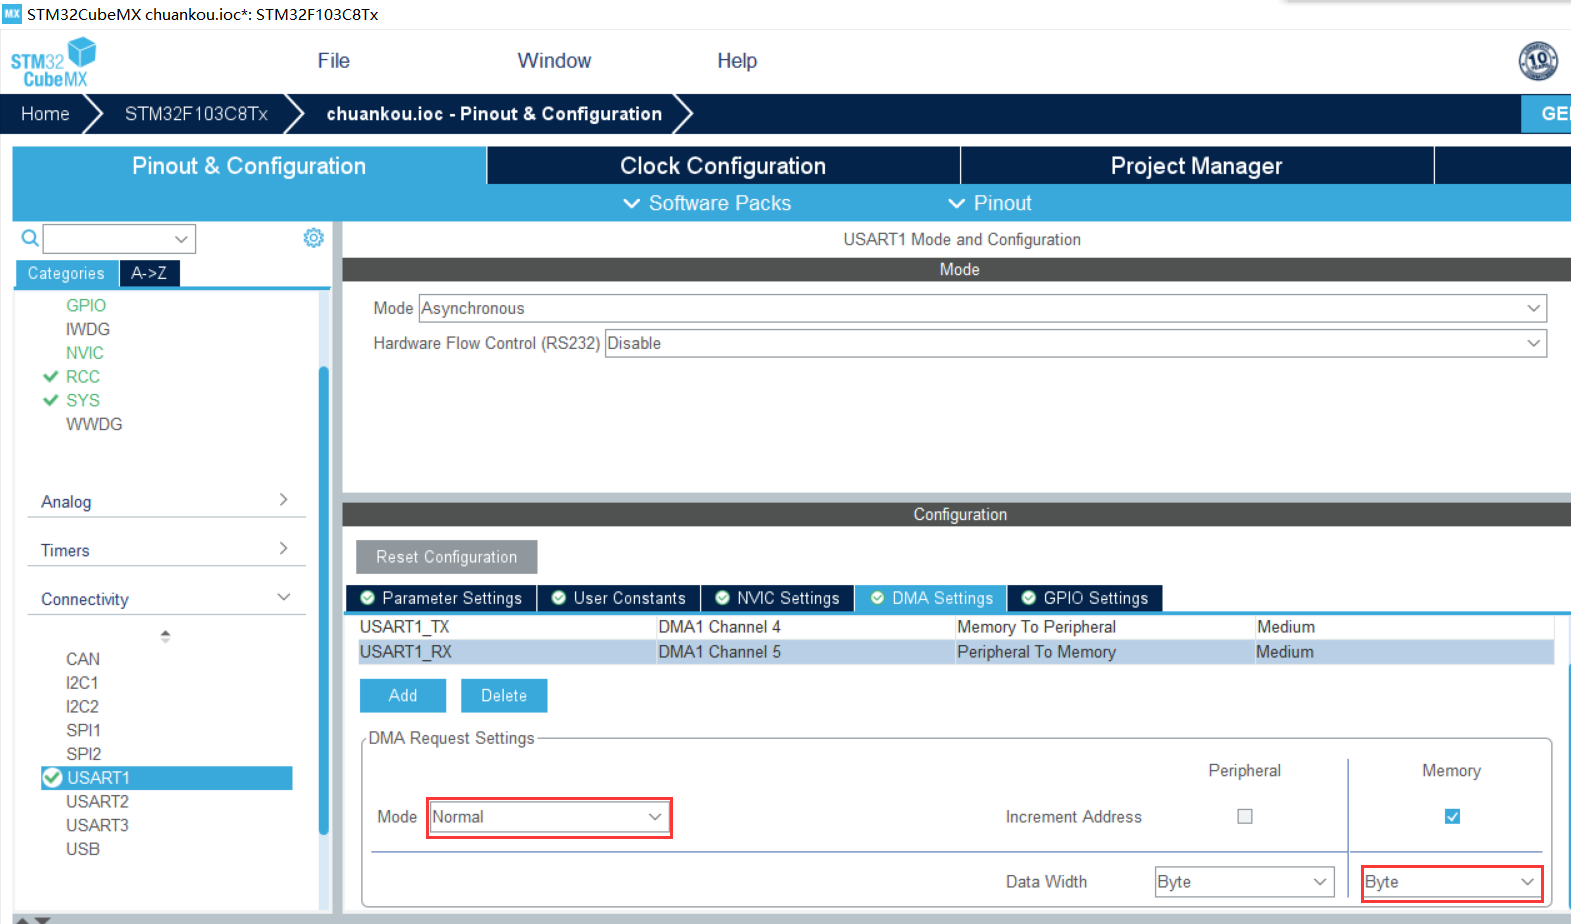Switch to Categories view tab
The width and height of the screenshot is (1571, 924).
tap(66, 273)
